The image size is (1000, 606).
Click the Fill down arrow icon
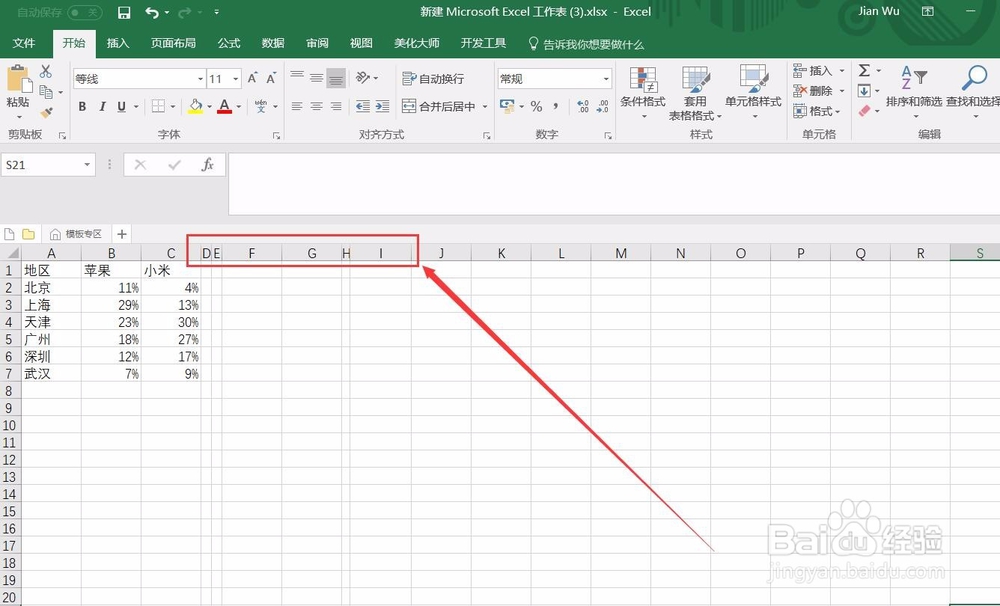[864, 91]
